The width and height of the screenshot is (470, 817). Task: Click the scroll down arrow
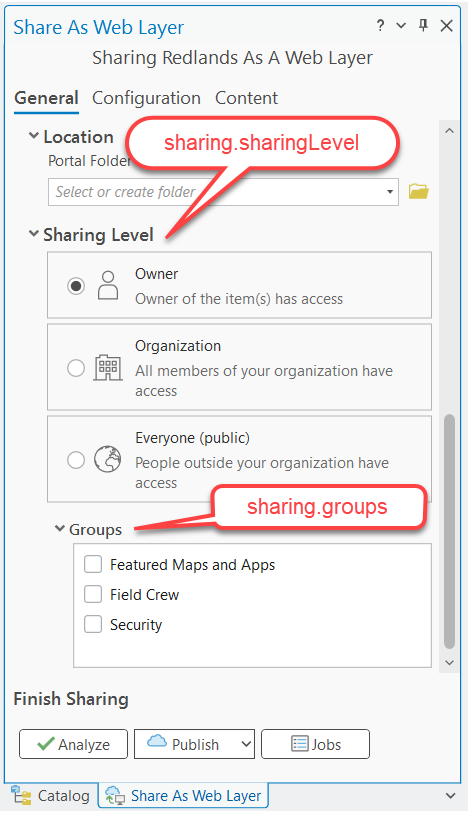[449, 663]
